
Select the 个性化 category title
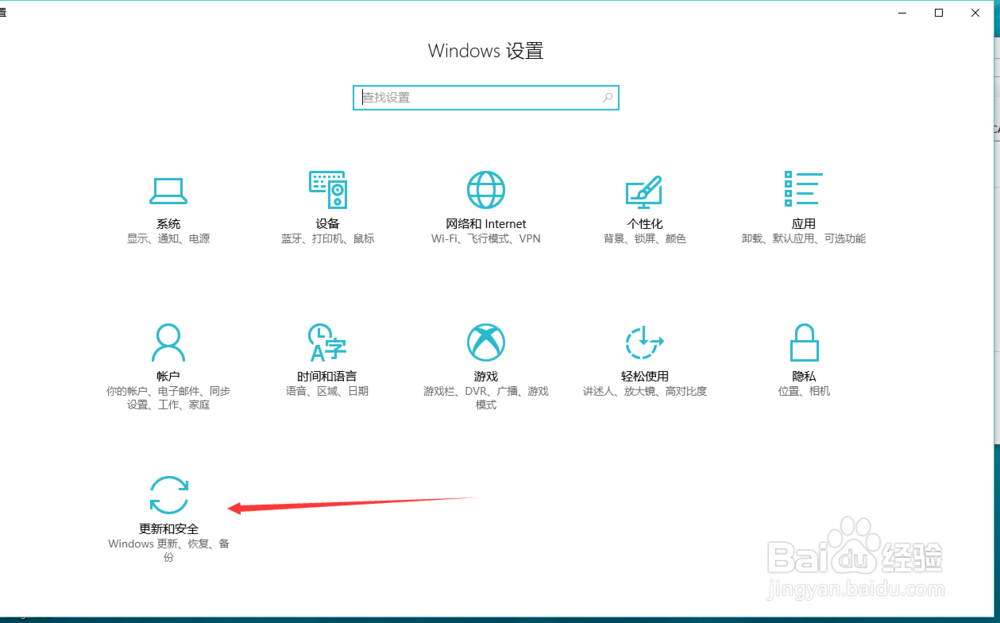click(x=645, y=224)
